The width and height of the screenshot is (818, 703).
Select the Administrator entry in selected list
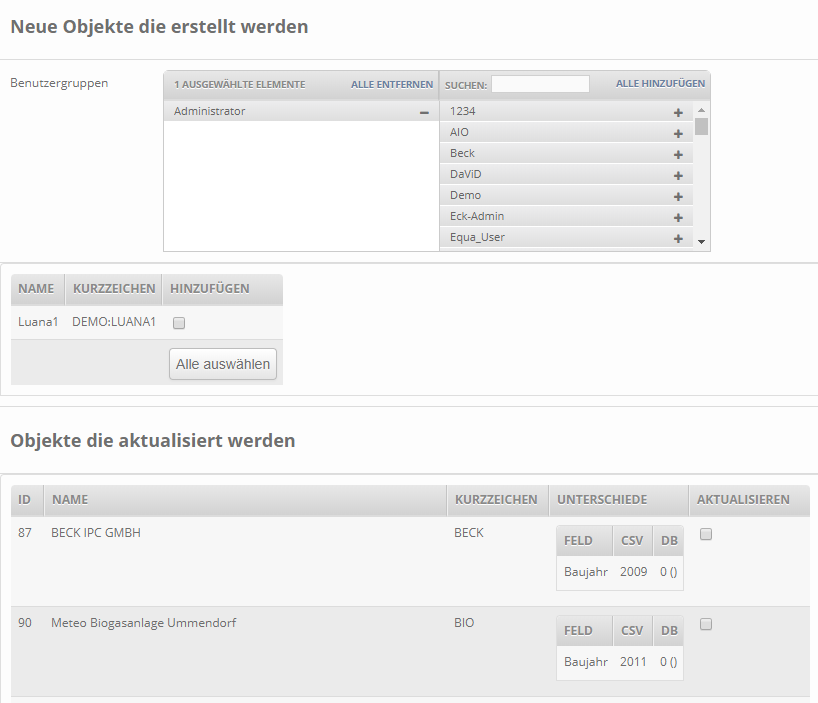tap(301, 111)
